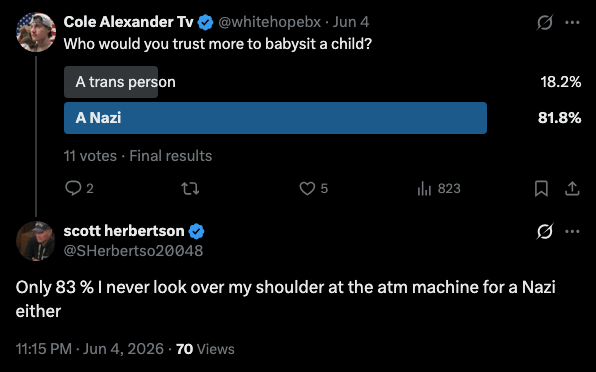
Task: Click the 11:15 PM · Jun 4, 2026 timestamp
Action: pyautogui.click(x=90, y=349)
